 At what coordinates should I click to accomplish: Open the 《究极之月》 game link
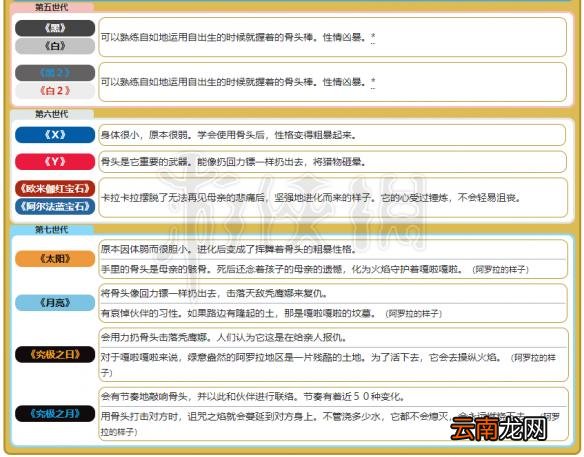pos(55,413)
